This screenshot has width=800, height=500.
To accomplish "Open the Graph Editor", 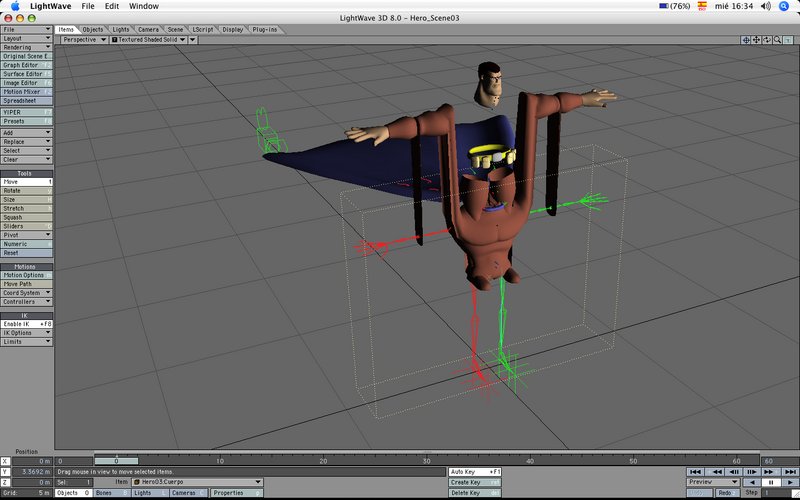I will pos(27,65).
